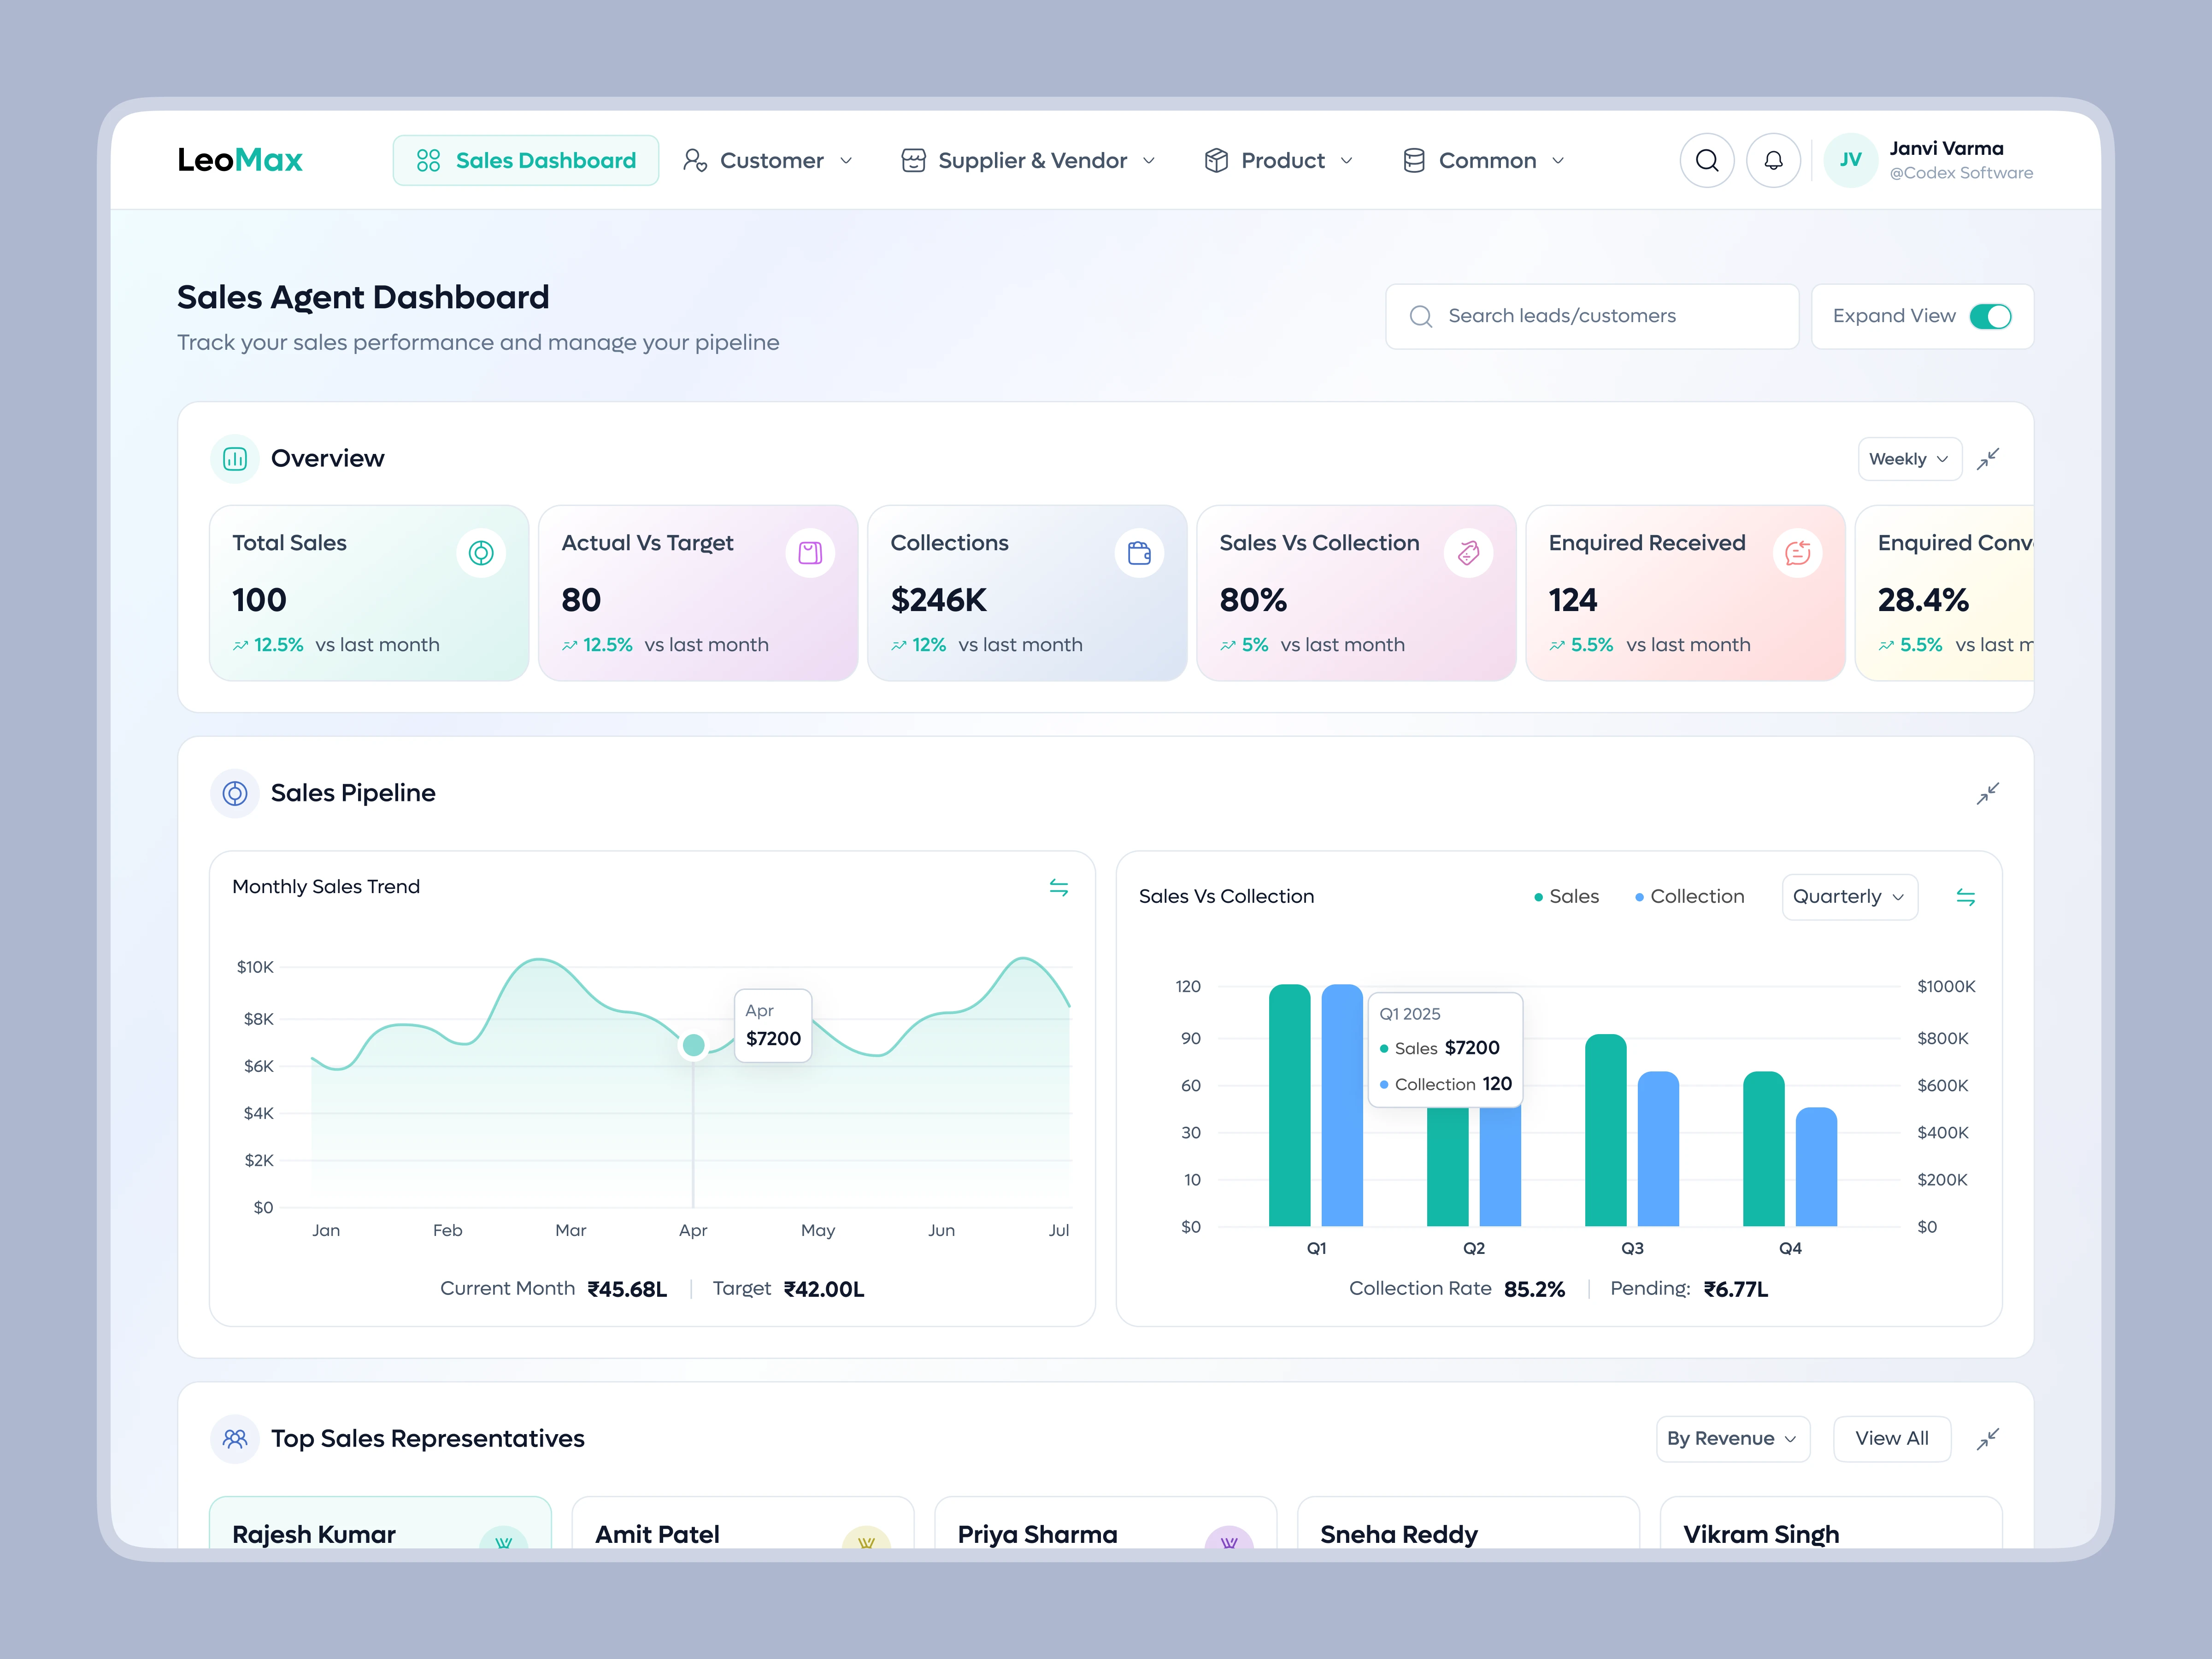
Task: Select the Sales Dashboard nav button
Action: coord(526,160)
